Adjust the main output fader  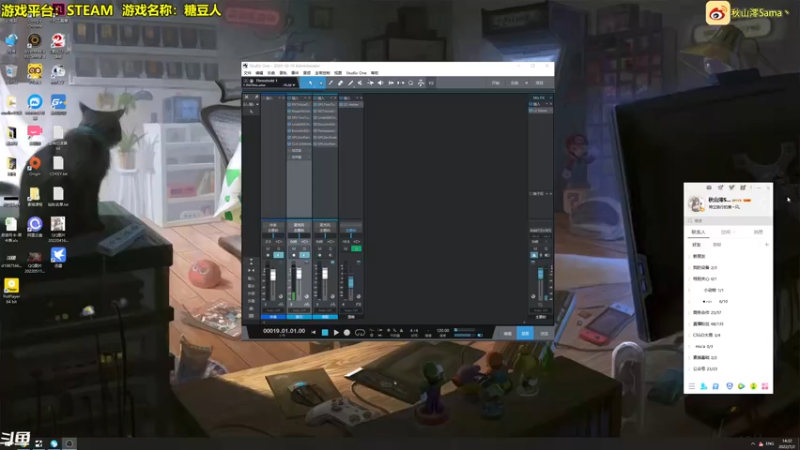point(540,273)
